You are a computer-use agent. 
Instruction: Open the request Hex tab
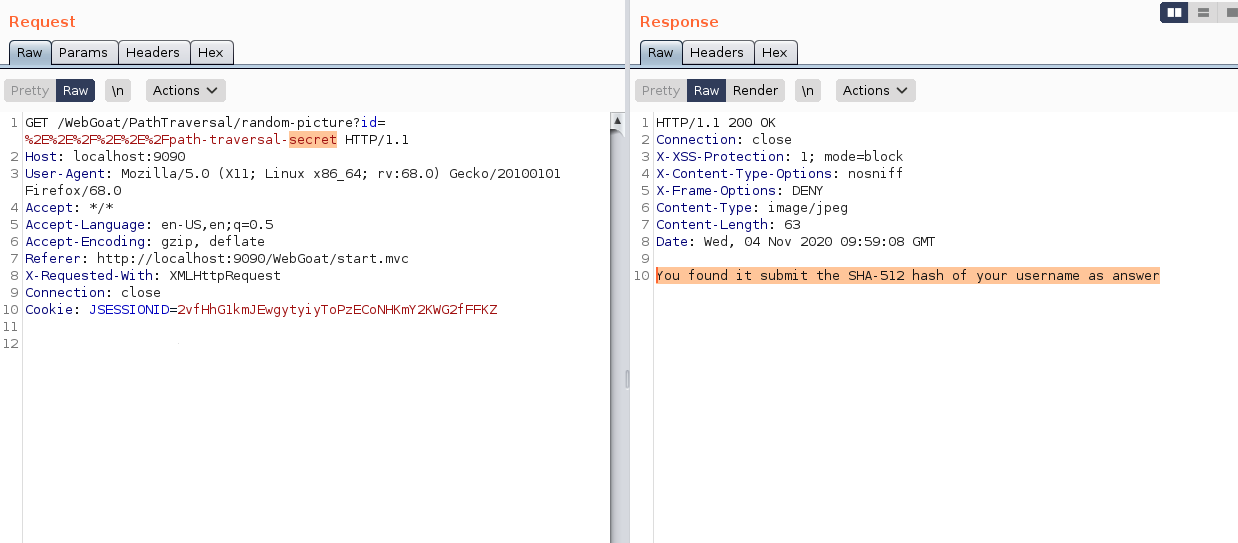point(211,52)
